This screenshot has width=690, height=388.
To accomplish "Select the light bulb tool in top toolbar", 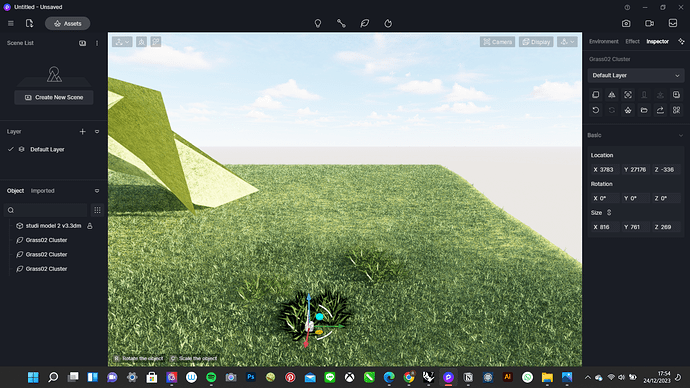I will 318,23.
